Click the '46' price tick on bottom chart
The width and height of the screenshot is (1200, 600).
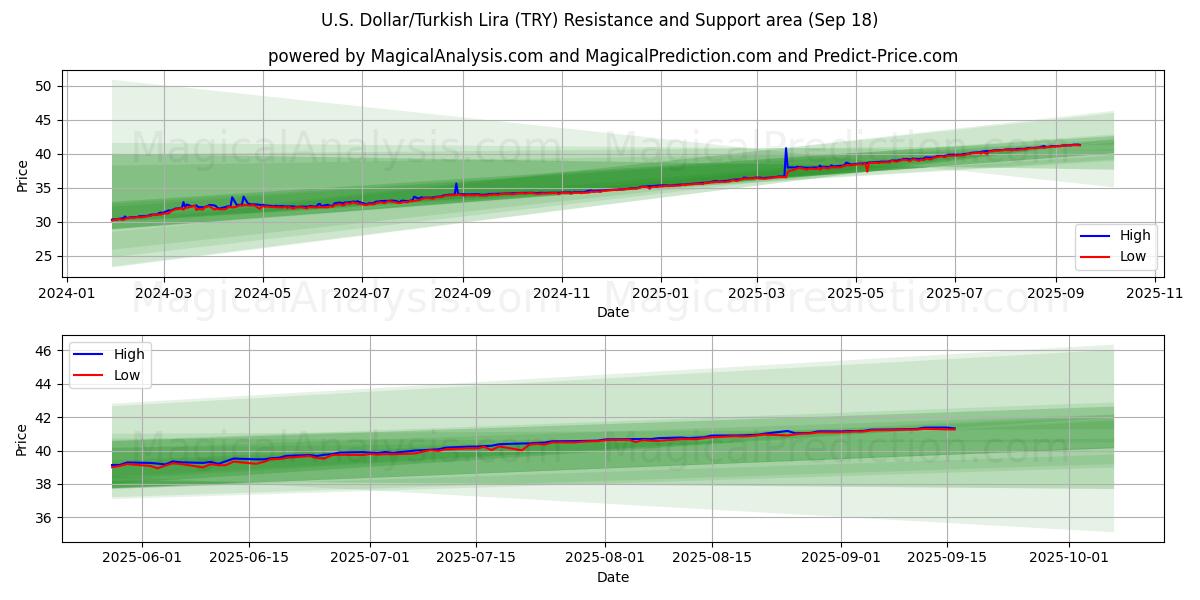click(44, 351)
